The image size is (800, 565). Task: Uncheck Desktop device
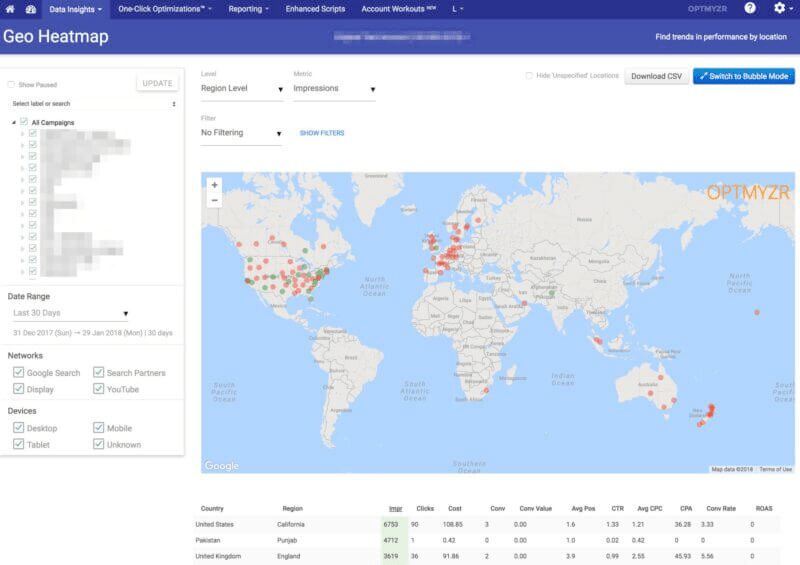[x=18, y=427]
